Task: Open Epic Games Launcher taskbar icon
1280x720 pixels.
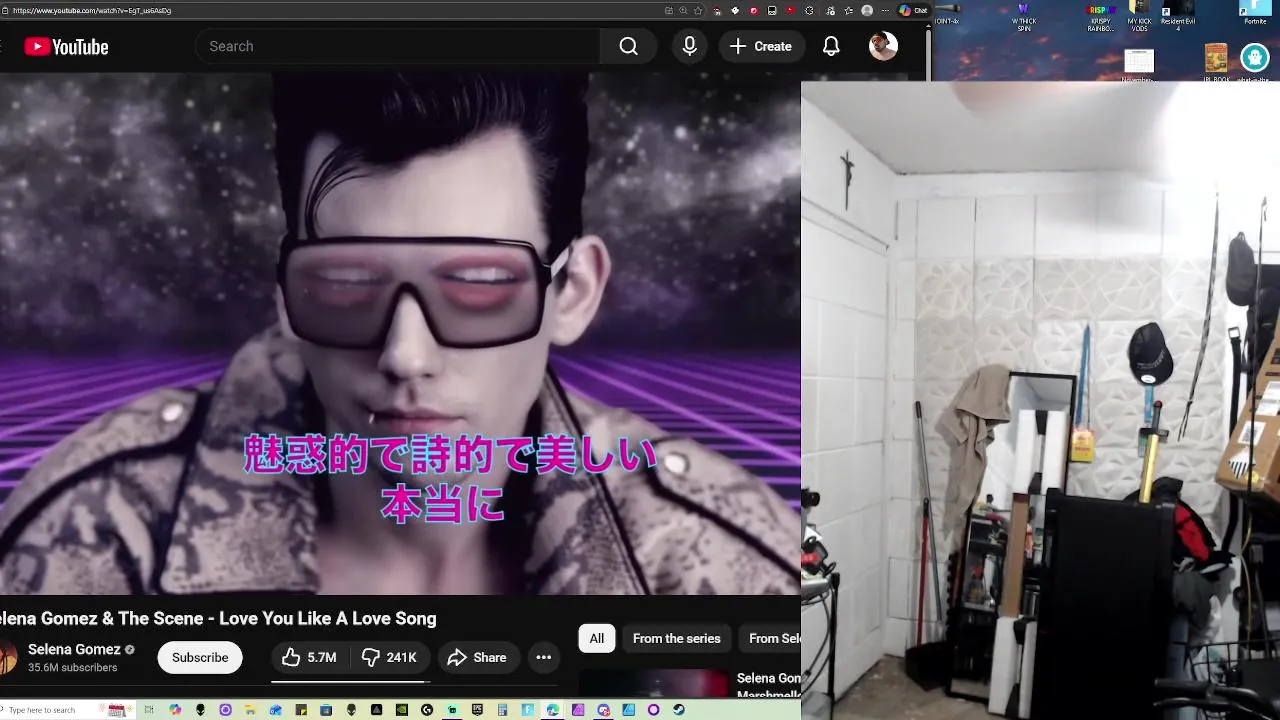Action: pos(477,710)
